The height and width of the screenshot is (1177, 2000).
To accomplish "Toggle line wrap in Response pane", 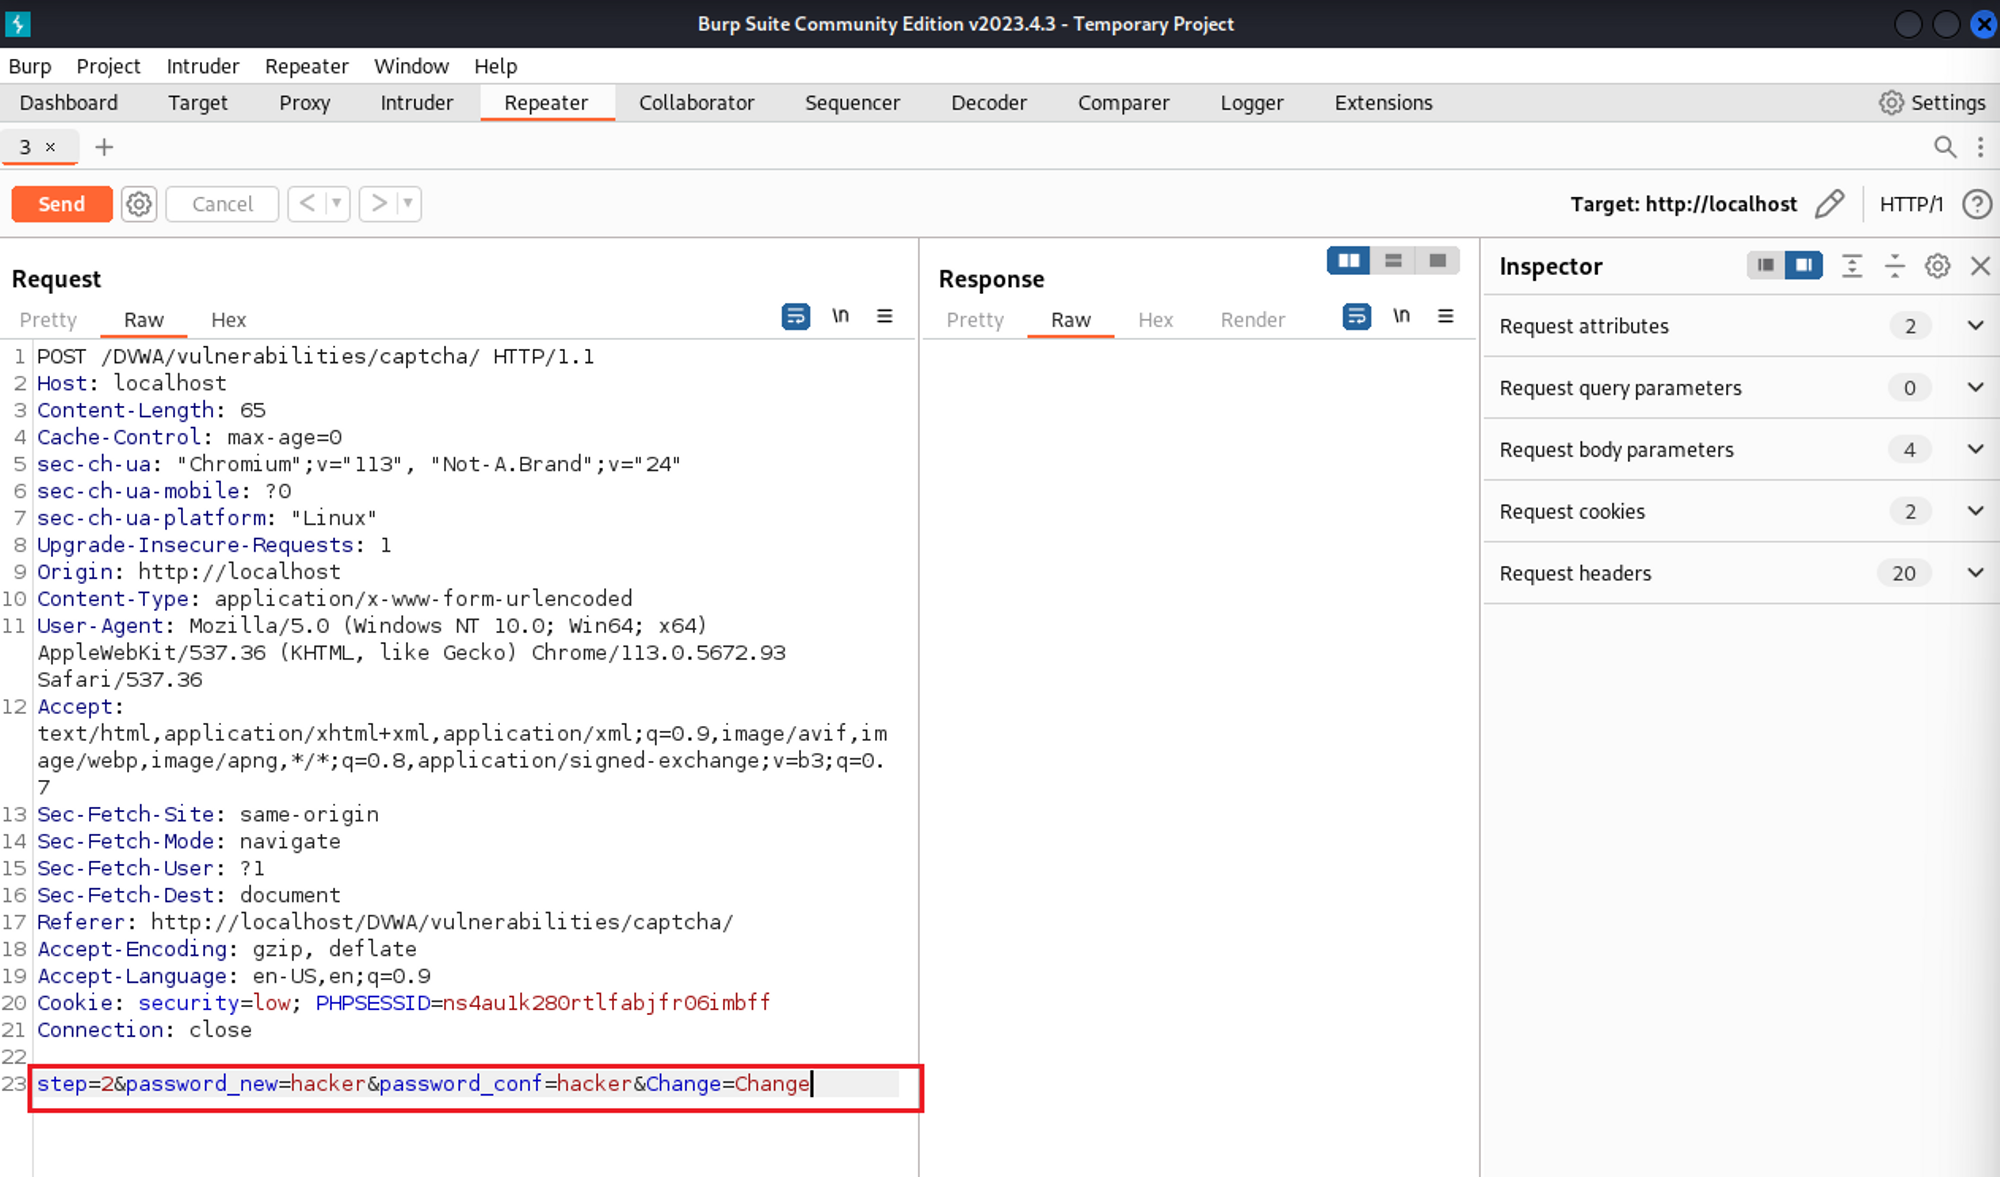I will [x=1356, y=316].
